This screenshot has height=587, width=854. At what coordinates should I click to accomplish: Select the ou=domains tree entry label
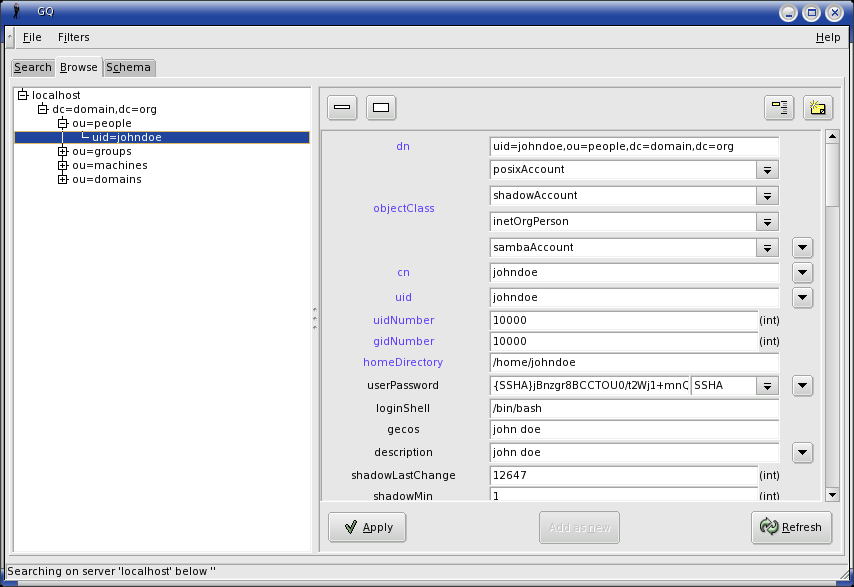pos(107,179)
